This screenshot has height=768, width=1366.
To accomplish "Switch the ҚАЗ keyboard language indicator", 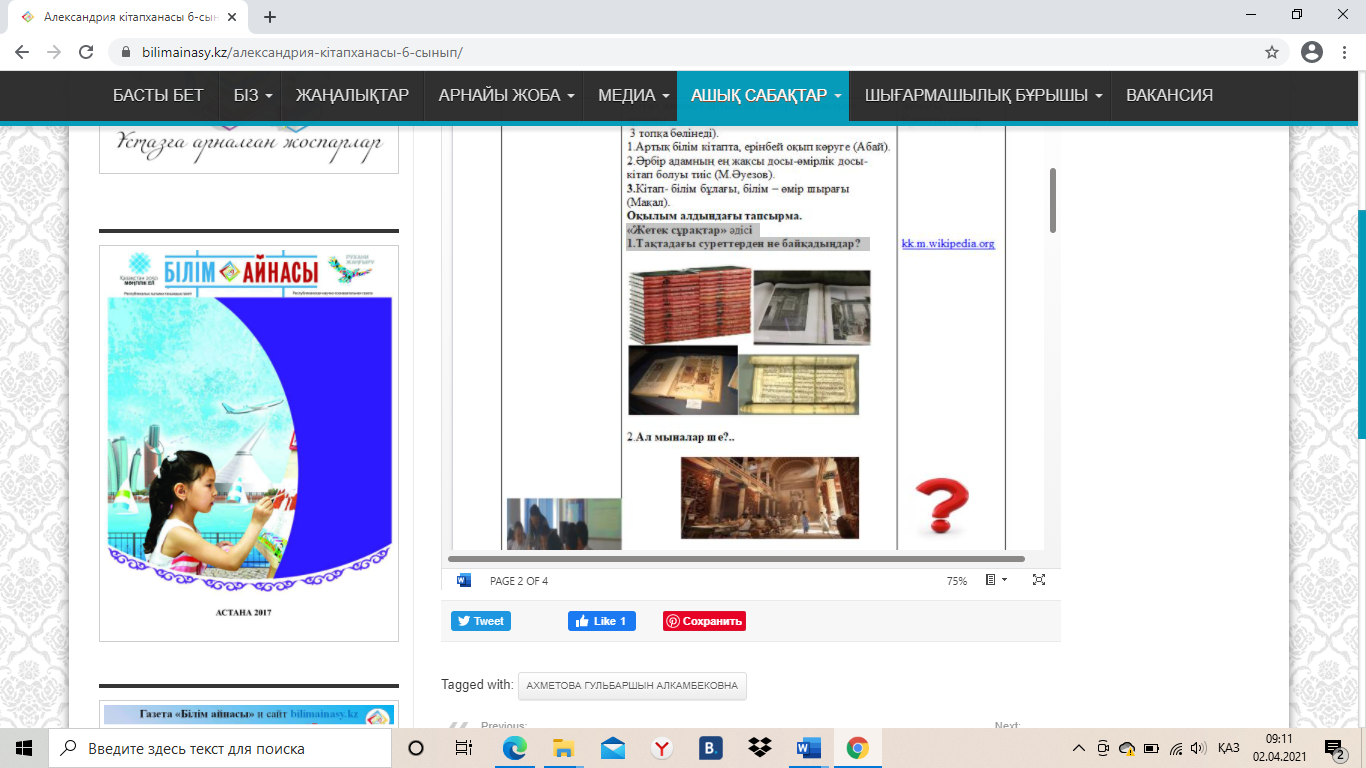I will [1229, 748].
